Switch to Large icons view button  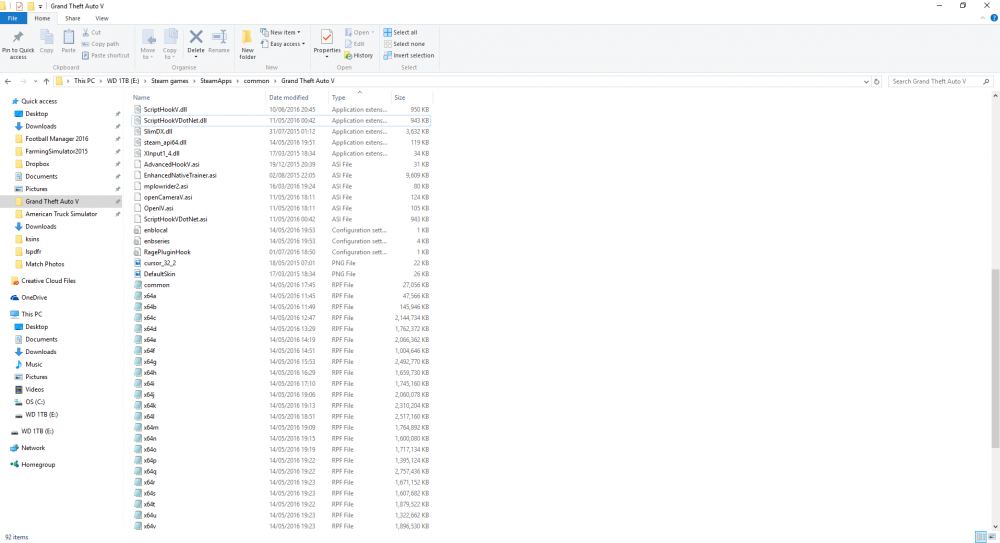pyautogui.click(x=992, y=537)
